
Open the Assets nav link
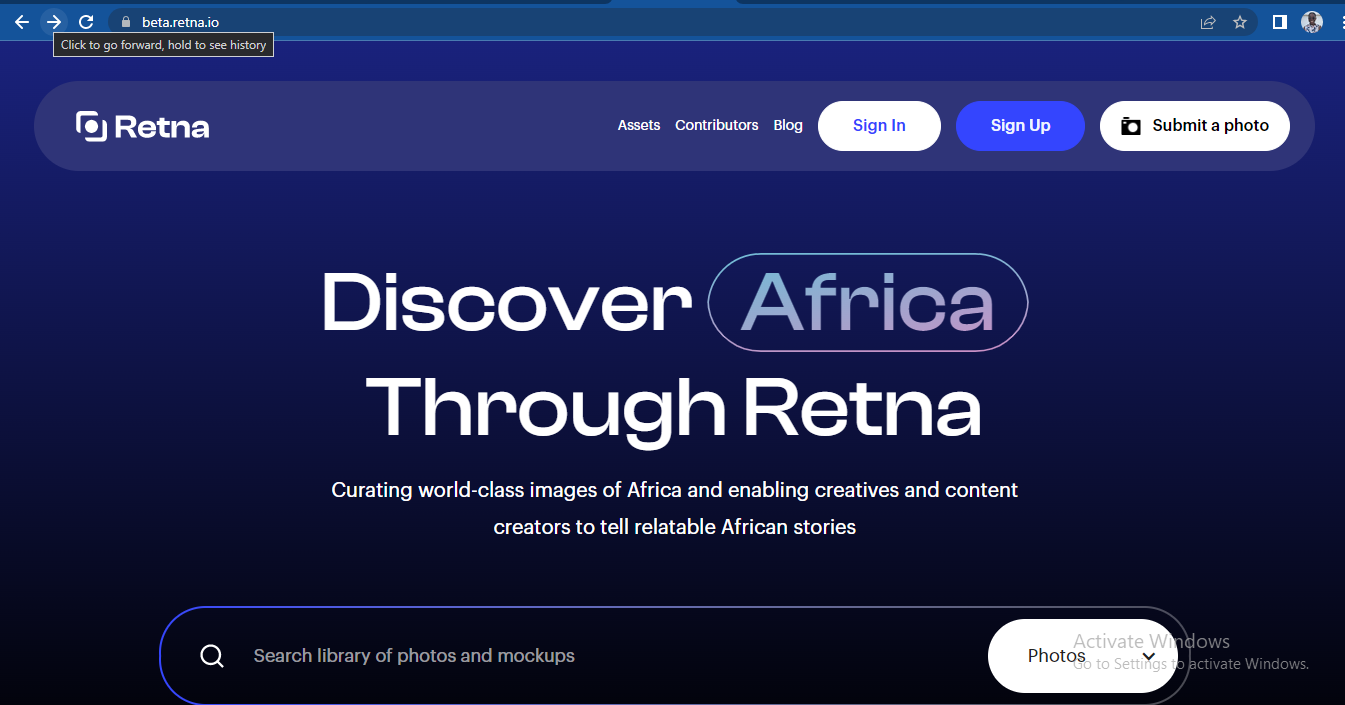[639, 125]
